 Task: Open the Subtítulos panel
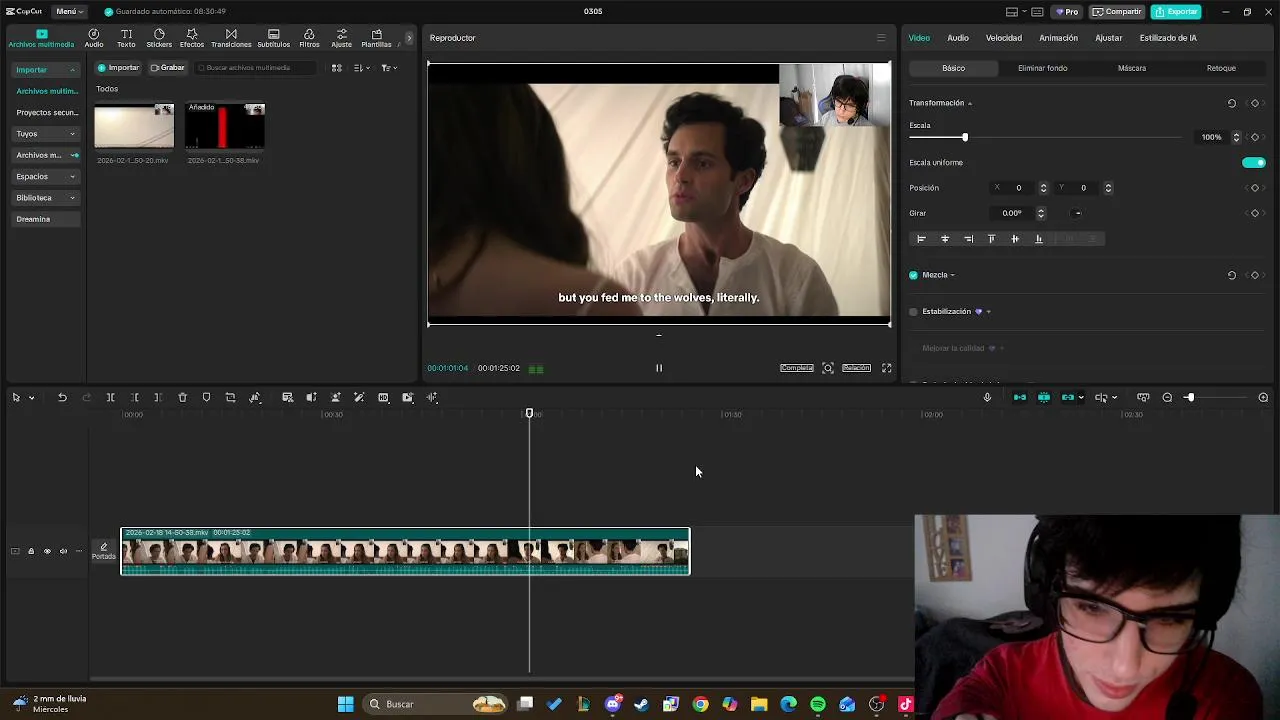pos(273,38)
